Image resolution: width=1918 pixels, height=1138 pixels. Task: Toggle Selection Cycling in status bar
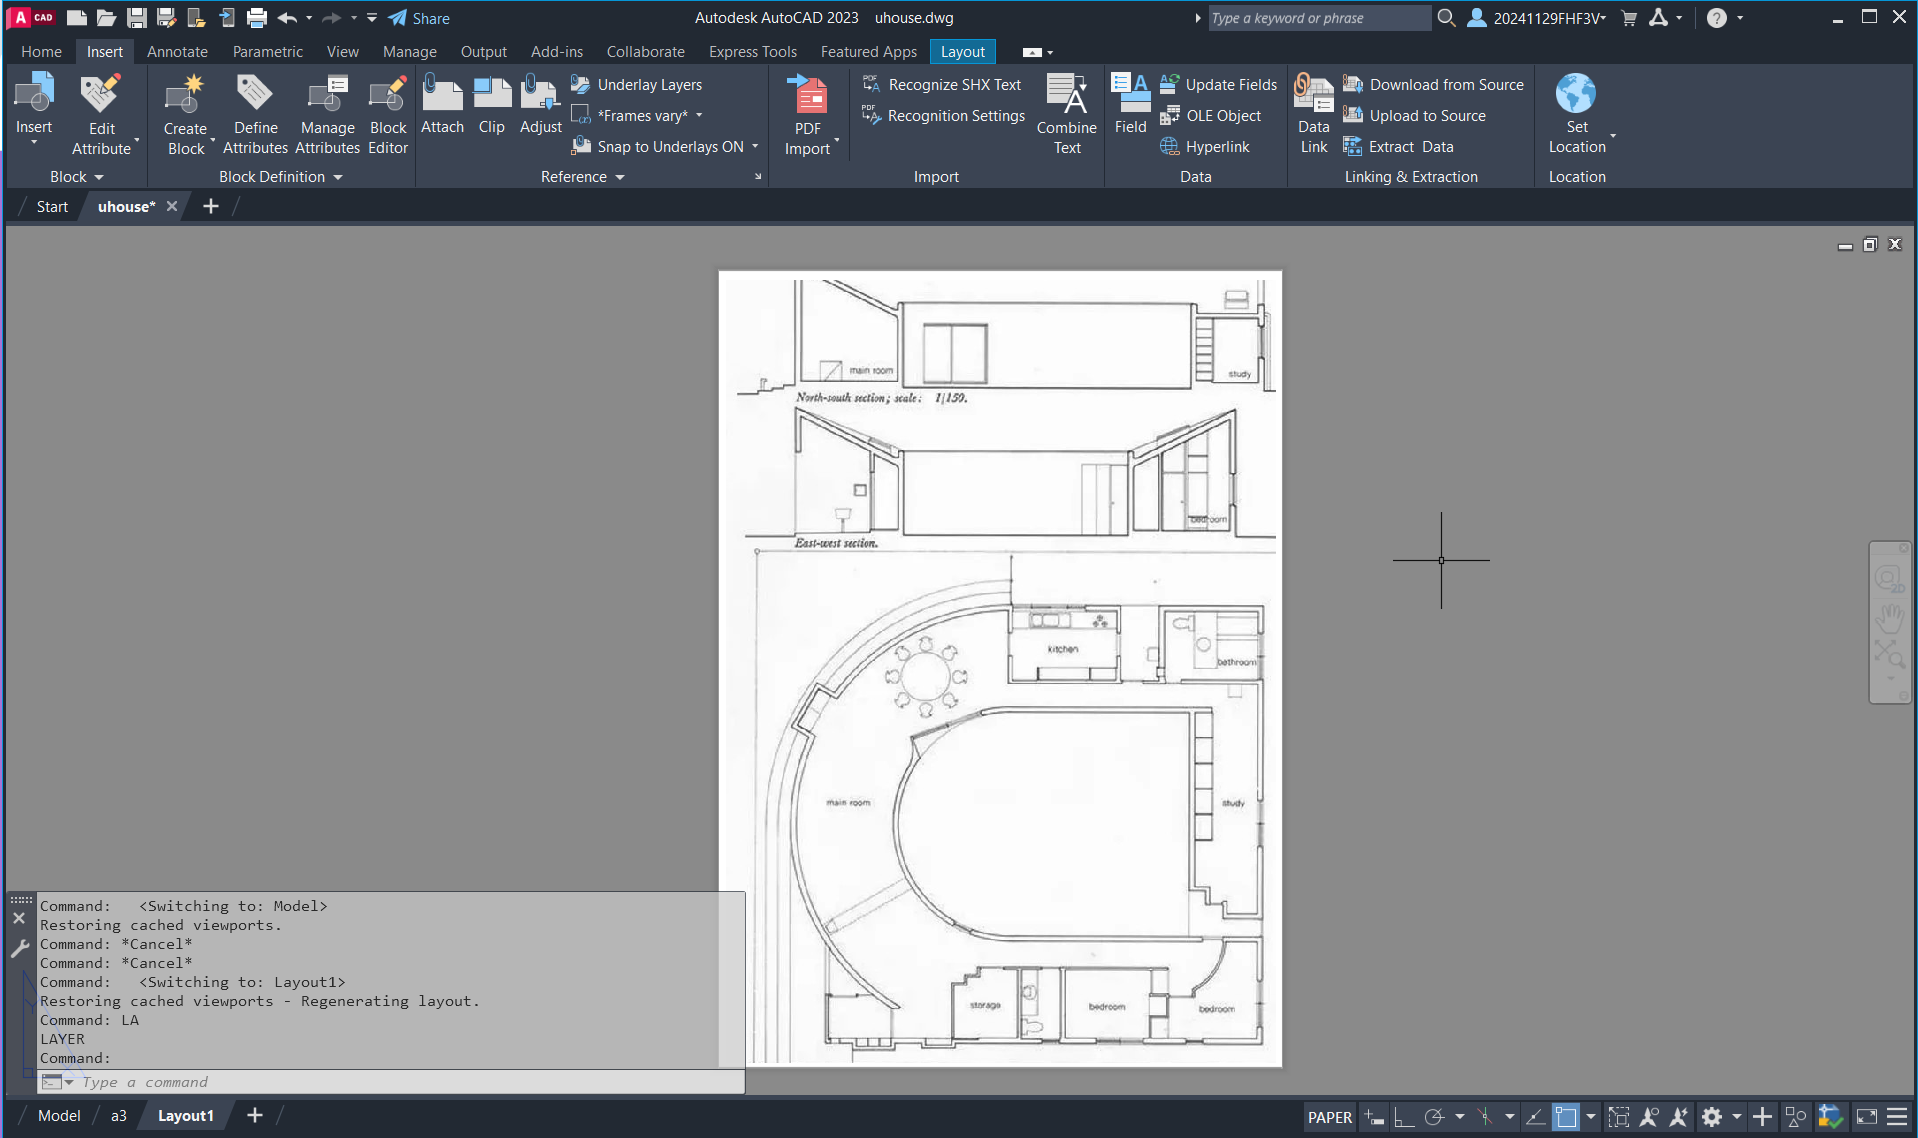point(1618,1117)
